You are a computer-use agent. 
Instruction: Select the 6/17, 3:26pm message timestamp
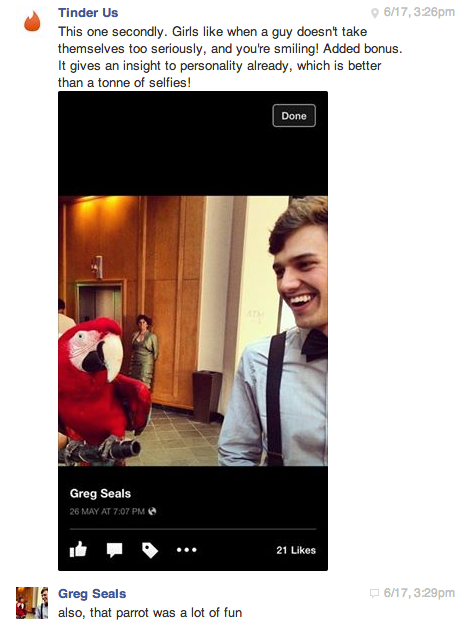tap(419, 12)
